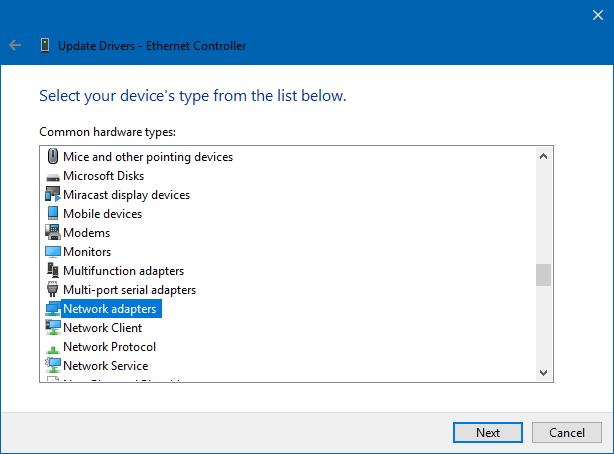Click the Network Client icon
The height and width of the screenshot is (454, 614).
pos(53,328)
